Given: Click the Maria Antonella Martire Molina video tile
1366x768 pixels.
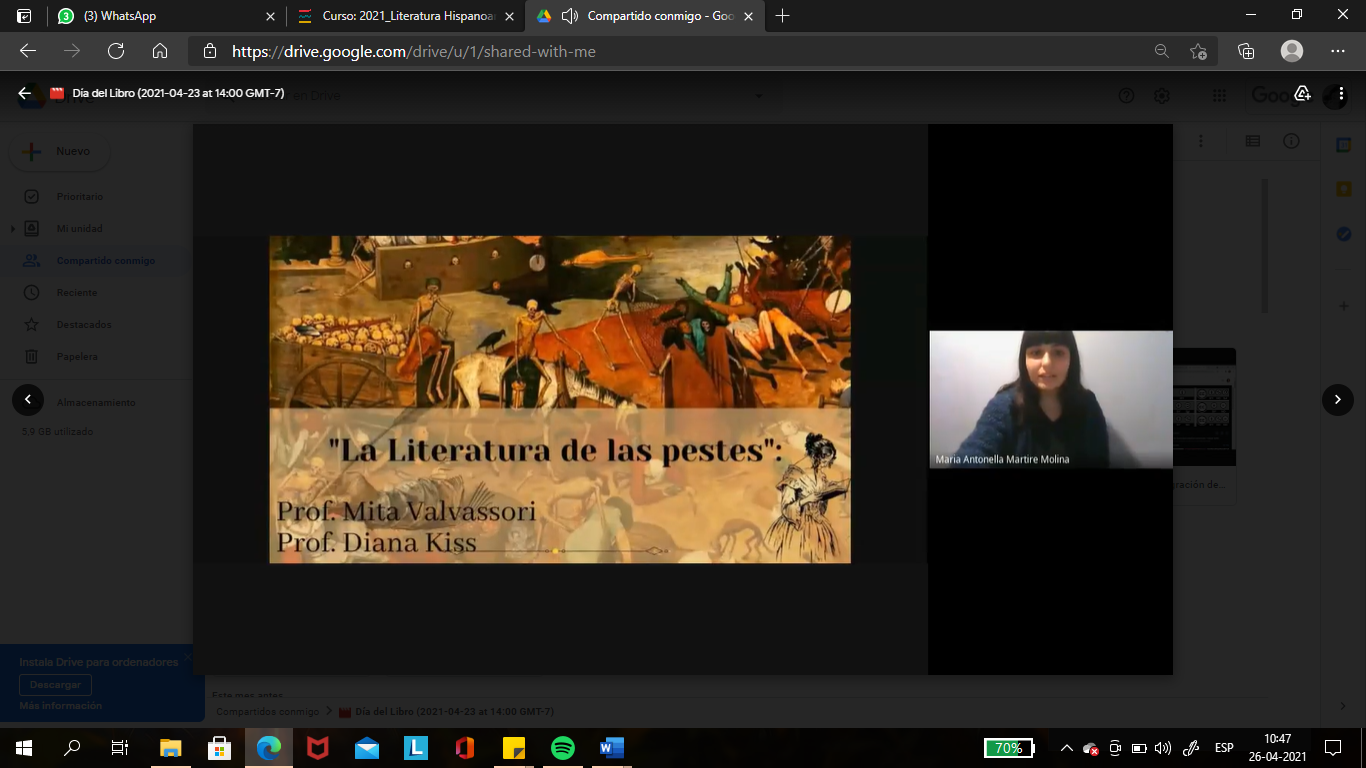Looking at the screenshot, I should (1051, 399).
